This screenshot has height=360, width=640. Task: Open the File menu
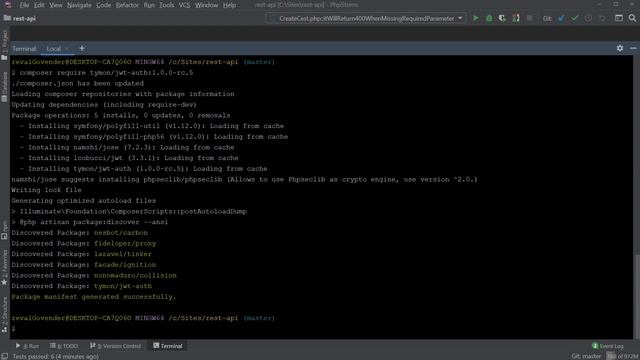[24, 5]
